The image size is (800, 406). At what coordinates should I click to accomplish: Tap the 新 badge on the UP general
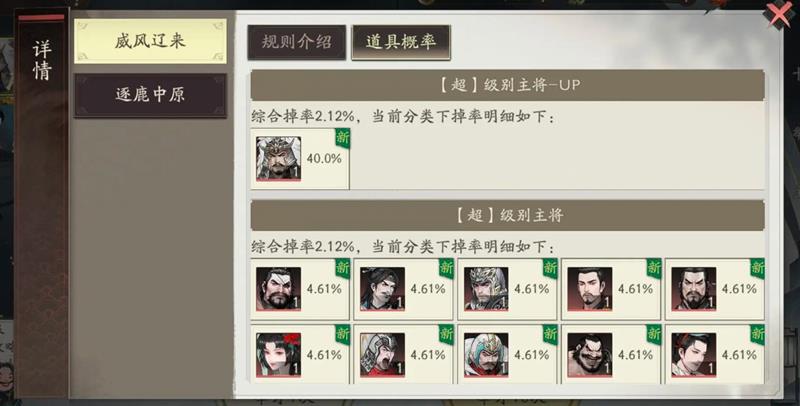(343, 138)
